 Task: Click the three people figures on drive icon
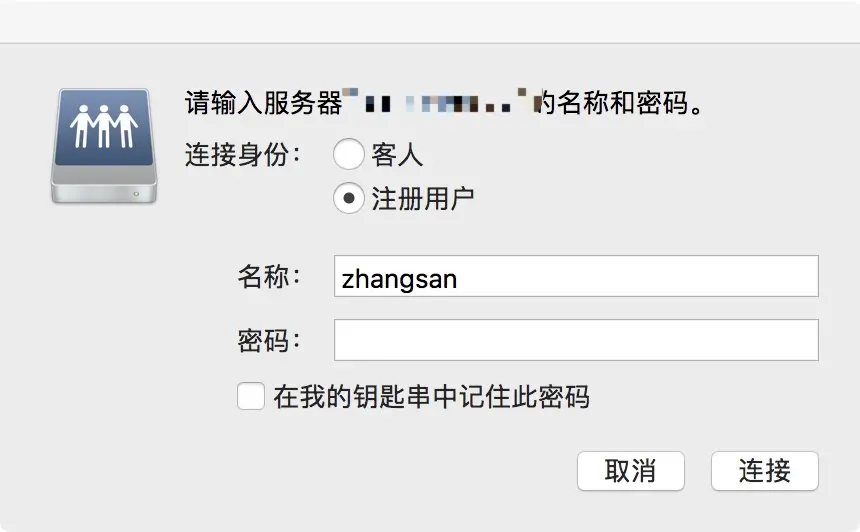click(104, 126)
